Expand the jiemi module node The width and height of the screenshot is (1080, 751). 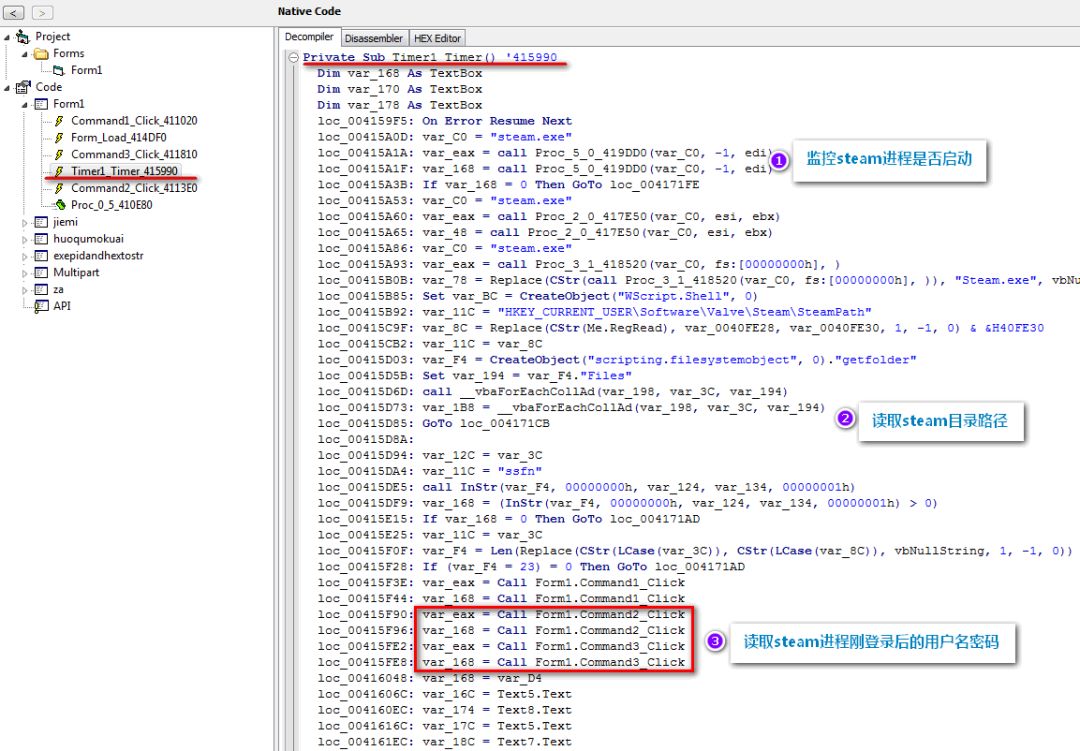(x=25, y=223)
